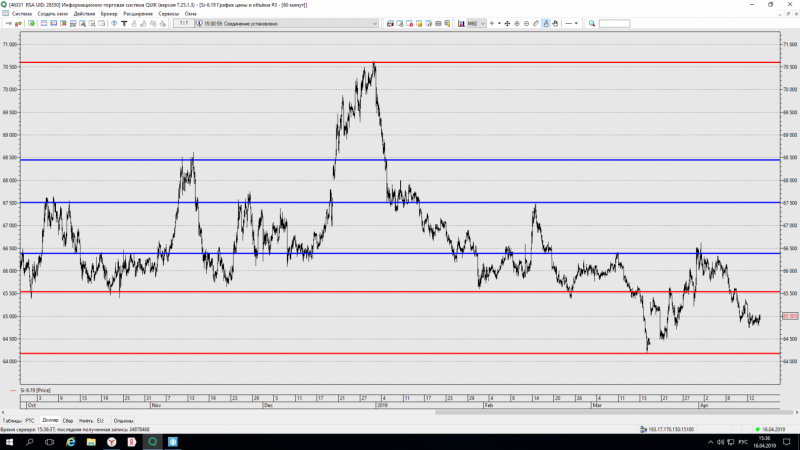
Task: Select the crosshair plus cursor tool
Action: (x=492, y=23)
